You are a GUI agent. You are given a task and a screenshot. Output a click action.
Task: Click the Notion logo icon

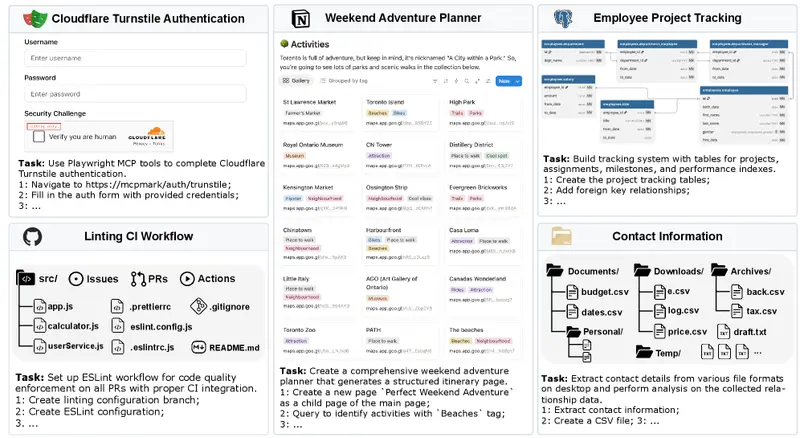click(x=300, y=20)
